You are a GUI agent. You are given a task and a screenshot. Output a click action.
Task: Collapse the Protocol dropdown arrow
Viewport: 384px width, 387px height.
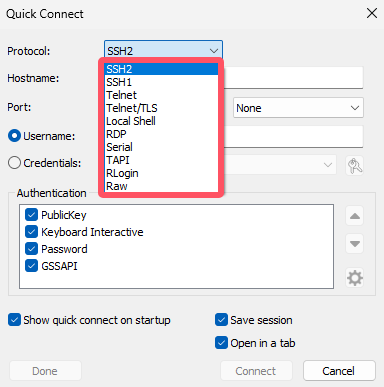pos(214,51)
